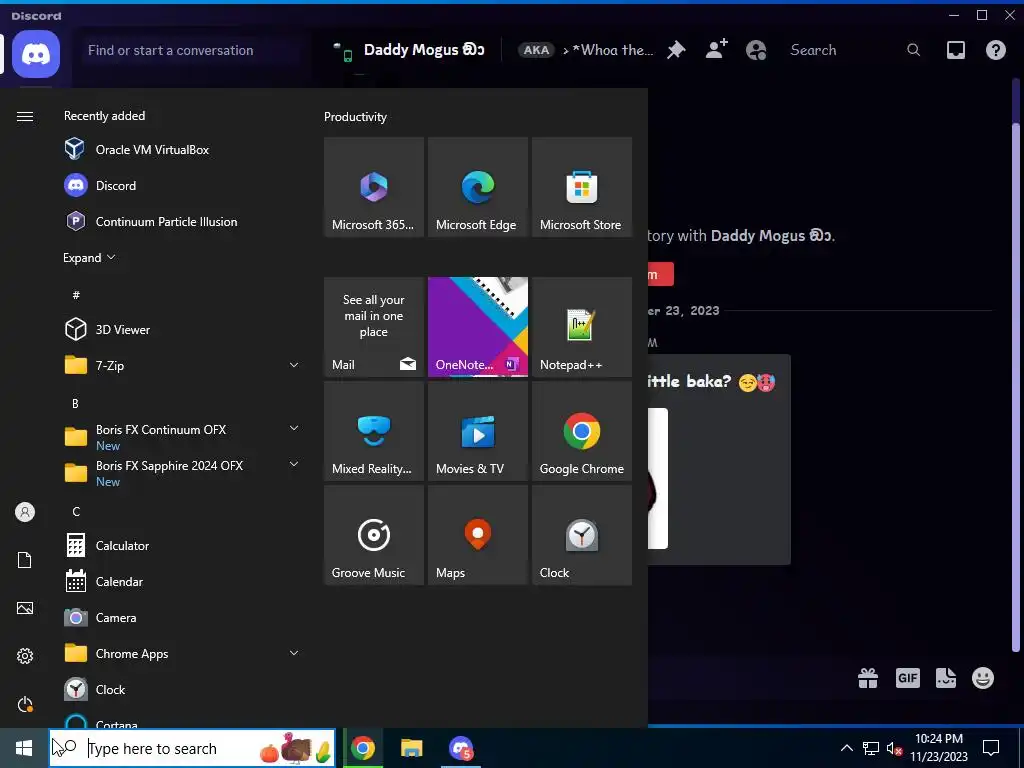Open the 3D Viewer app
Viewport: 1024px width, 768px height.
point(183,329)
